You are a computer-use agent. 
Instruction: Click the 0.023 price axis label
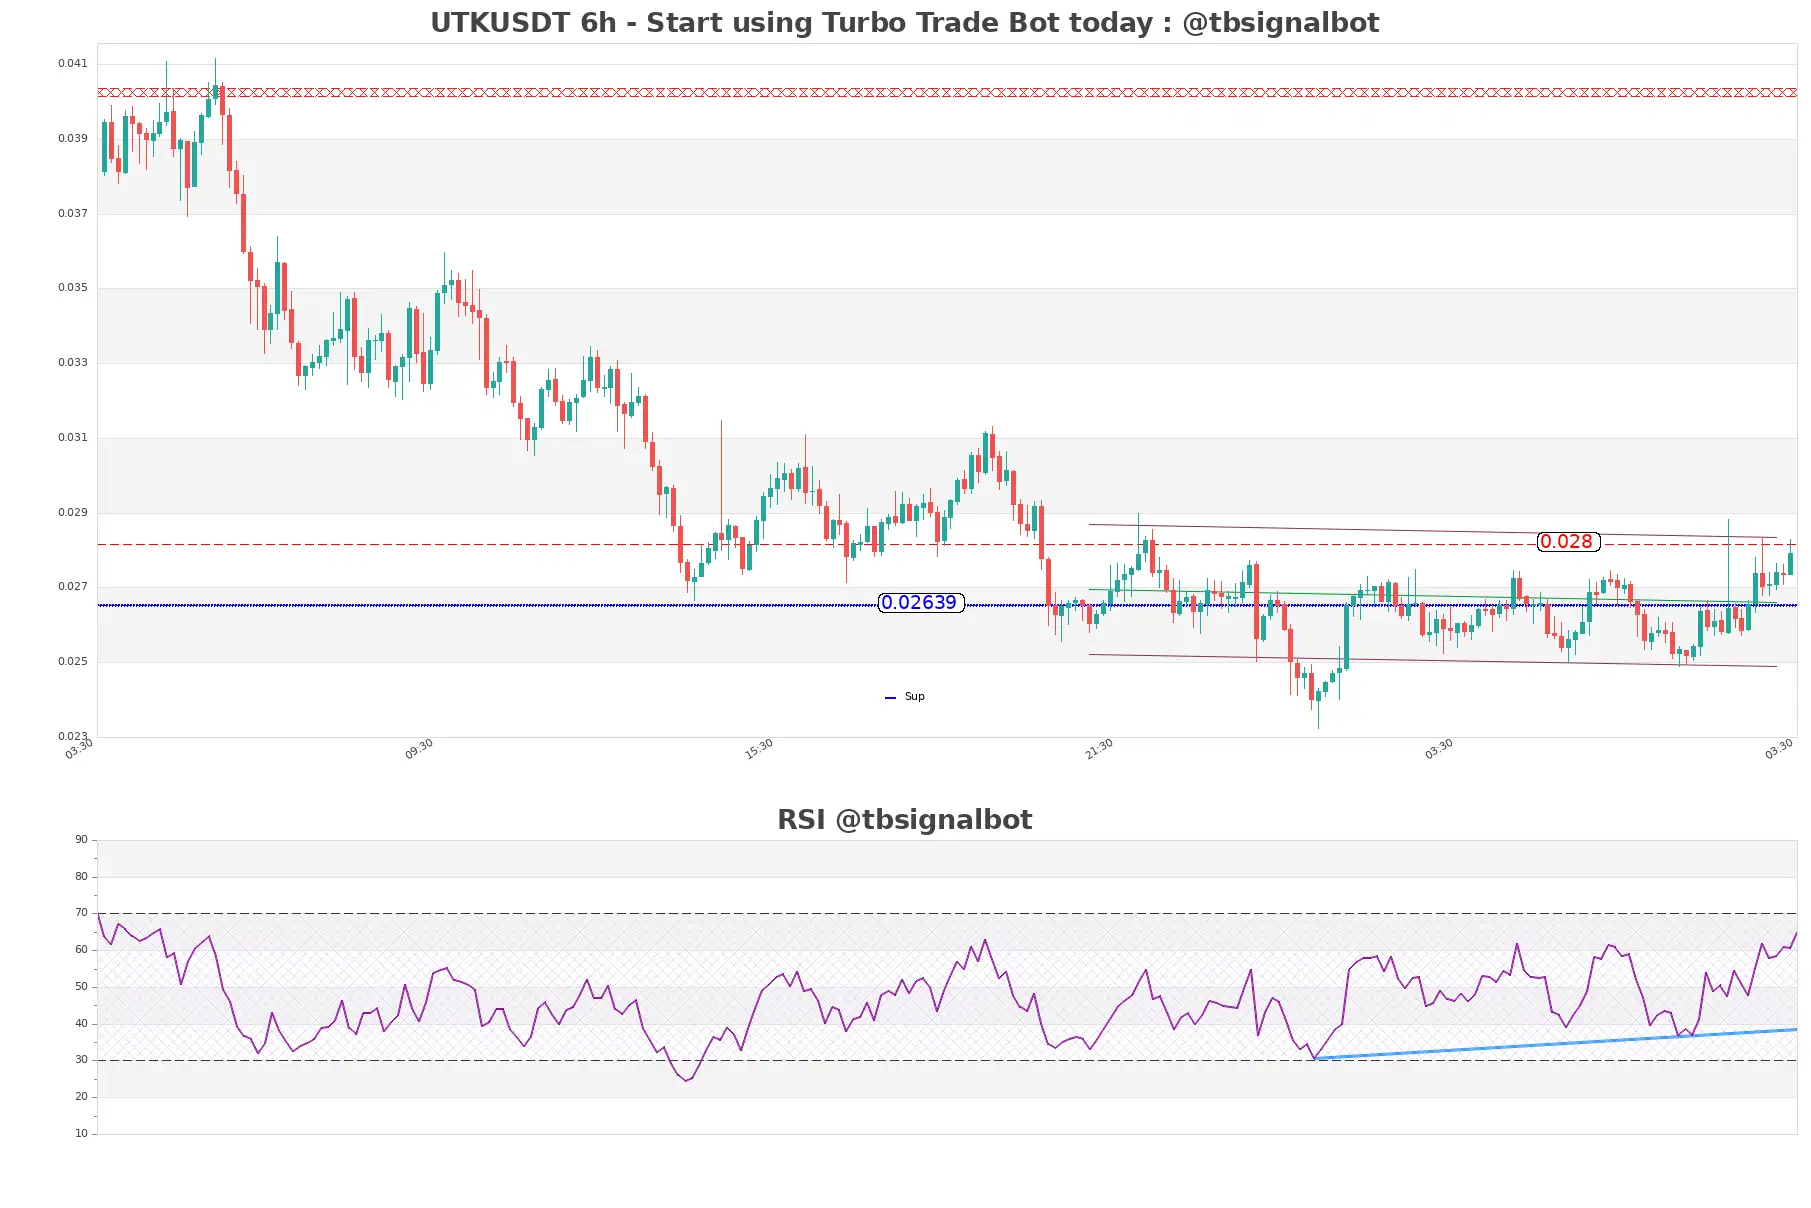tap(72, 737)
